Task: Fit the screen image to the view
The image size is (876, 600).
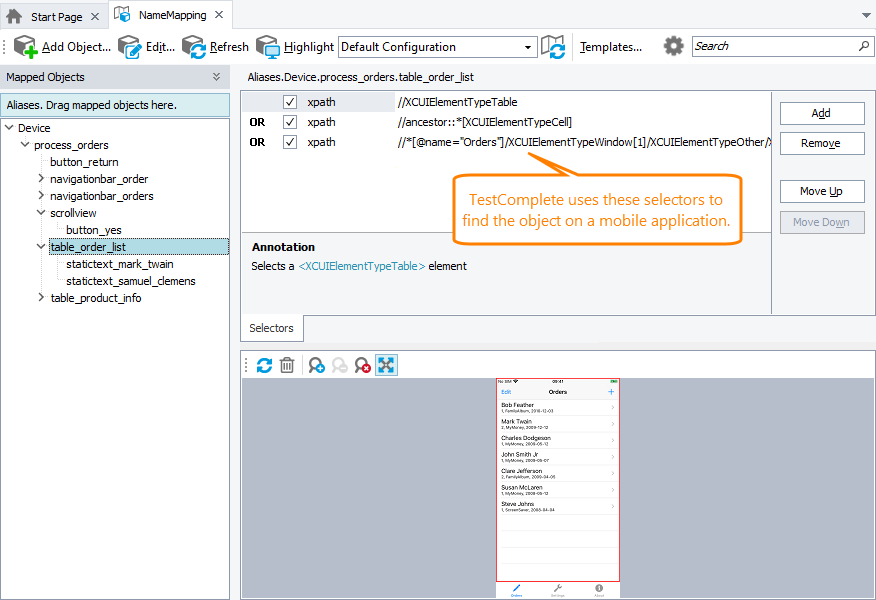Action: point(386,364)
